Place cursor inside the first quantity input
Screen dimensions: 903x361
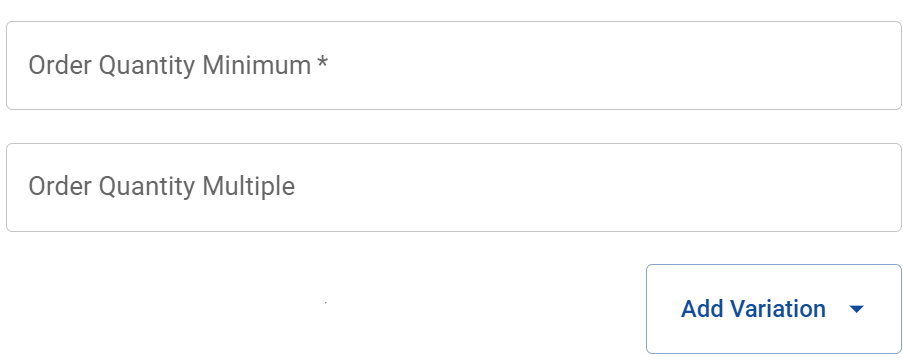coord(454,66)
